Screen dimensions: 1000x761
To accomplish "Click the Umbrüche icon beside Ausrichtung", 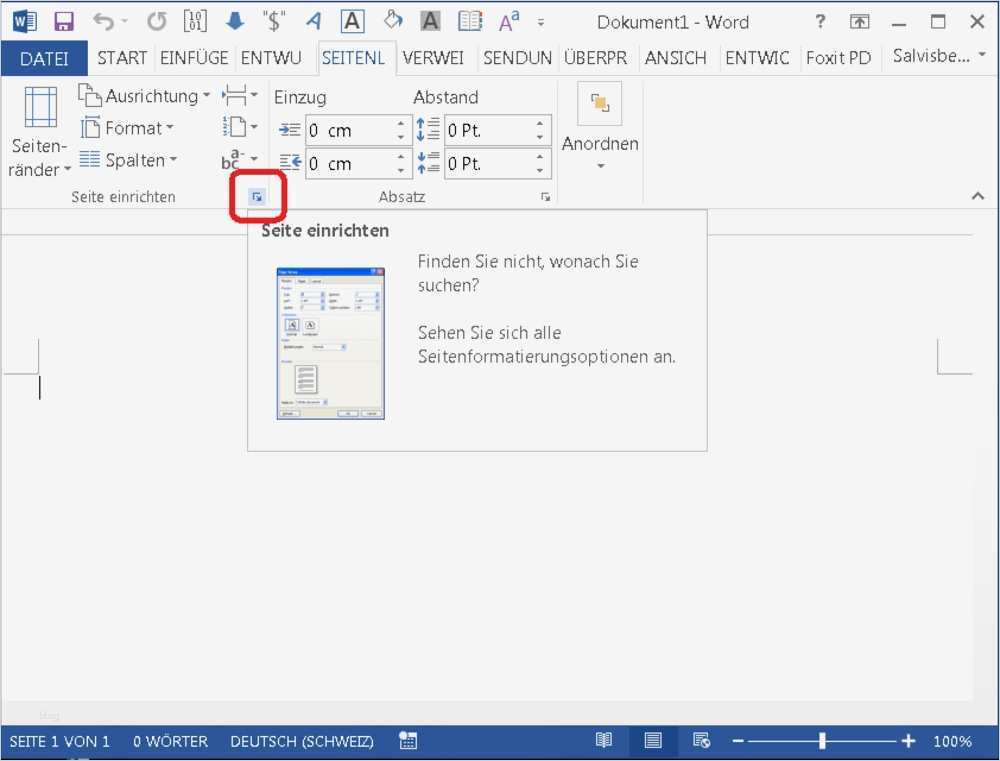I will (238, 96).
